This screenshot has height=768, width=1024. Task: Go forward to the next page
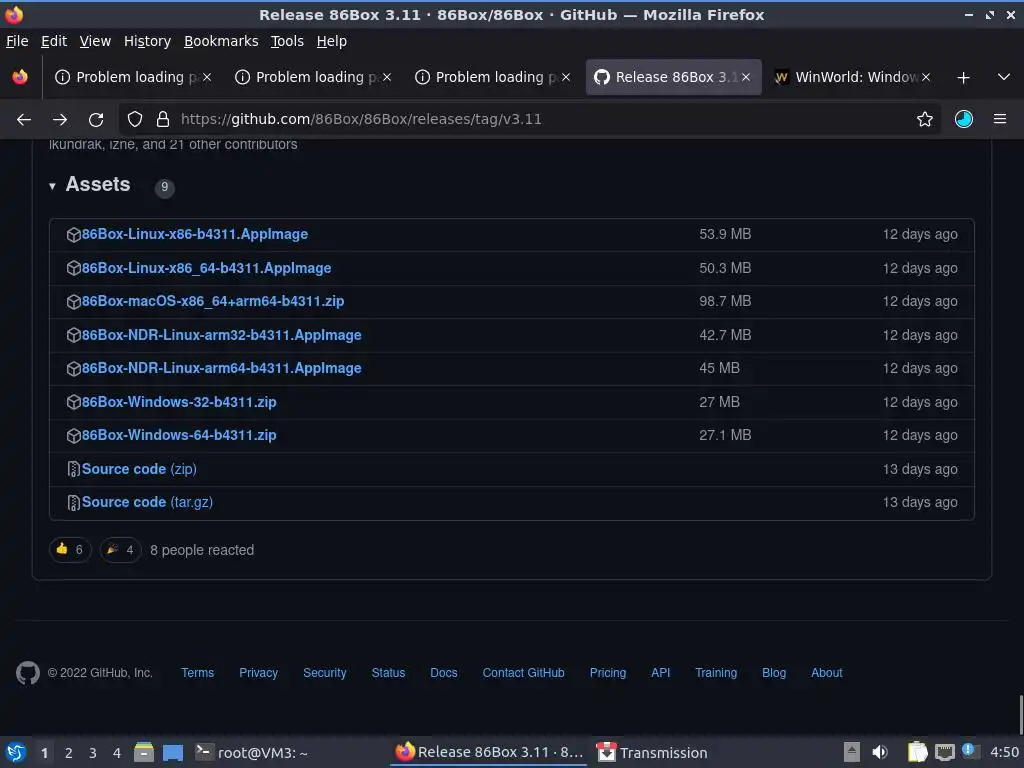pos(60,120)
